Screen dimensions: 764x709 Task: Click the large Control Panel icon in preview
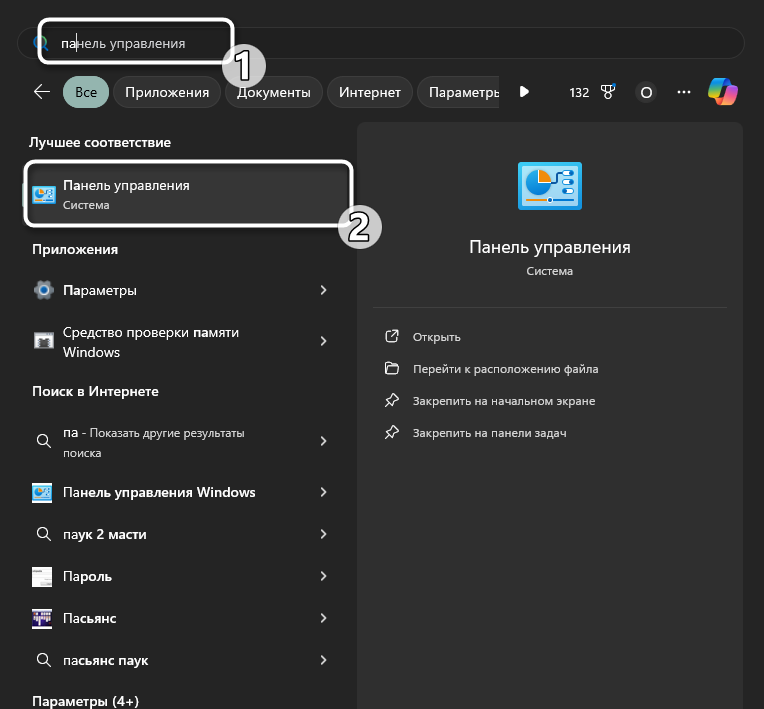tap(549, 186)
